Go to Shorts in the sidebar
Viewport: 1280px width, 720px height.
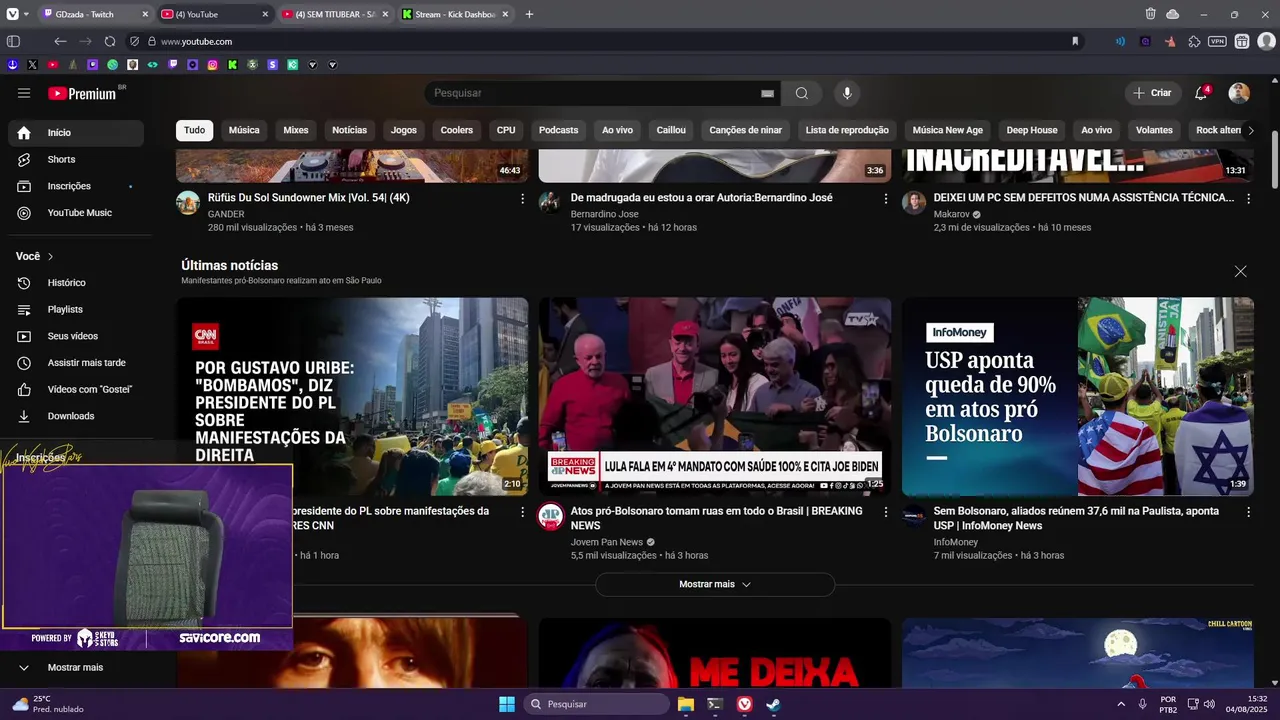(x=76, y=159)
